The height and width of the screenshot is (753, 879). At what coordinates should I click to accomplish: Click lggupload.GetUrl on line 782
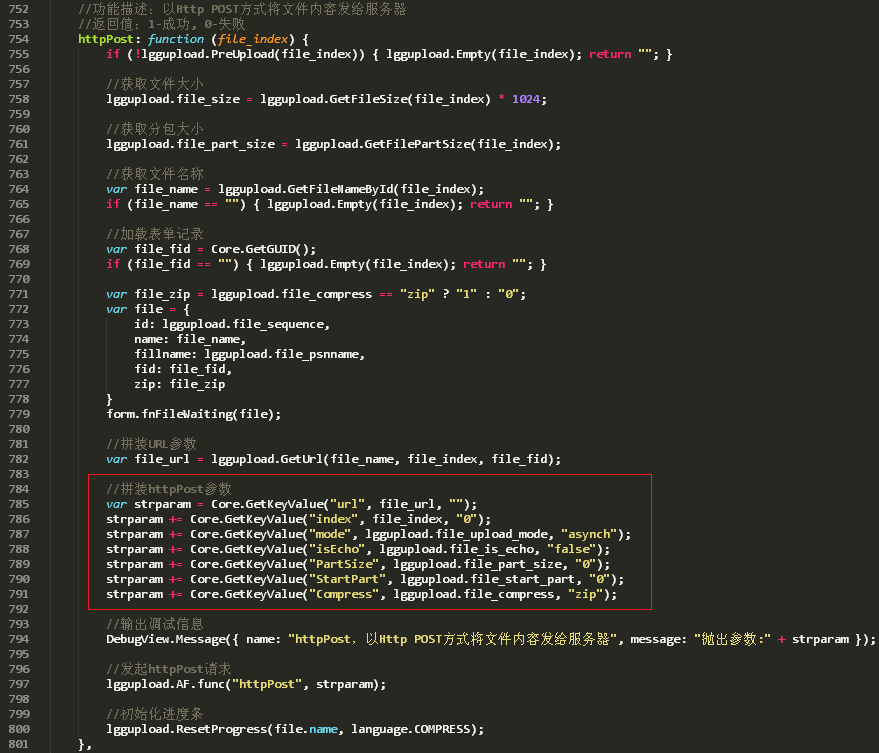click(267, 459)
